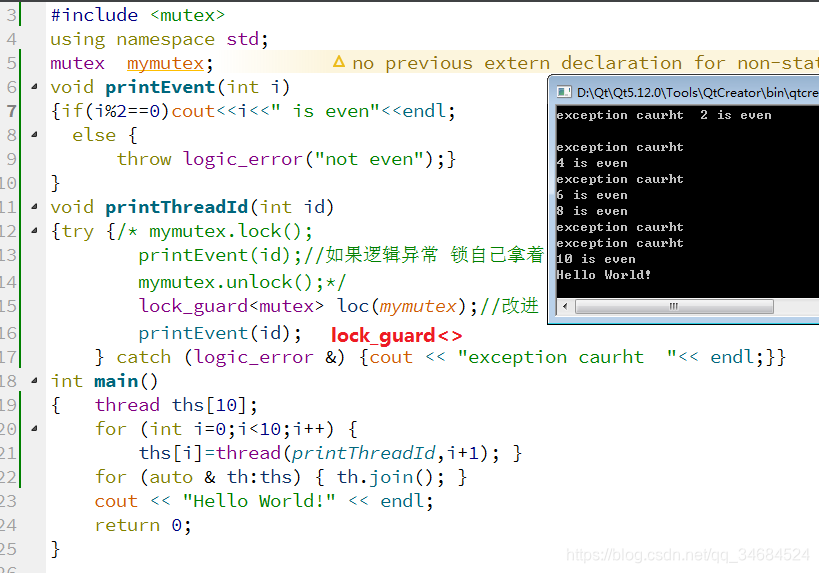Click the cout "Hello World!" statement
Image resolution: width=819 pixels, height=573 pixels.
(264, 501)
